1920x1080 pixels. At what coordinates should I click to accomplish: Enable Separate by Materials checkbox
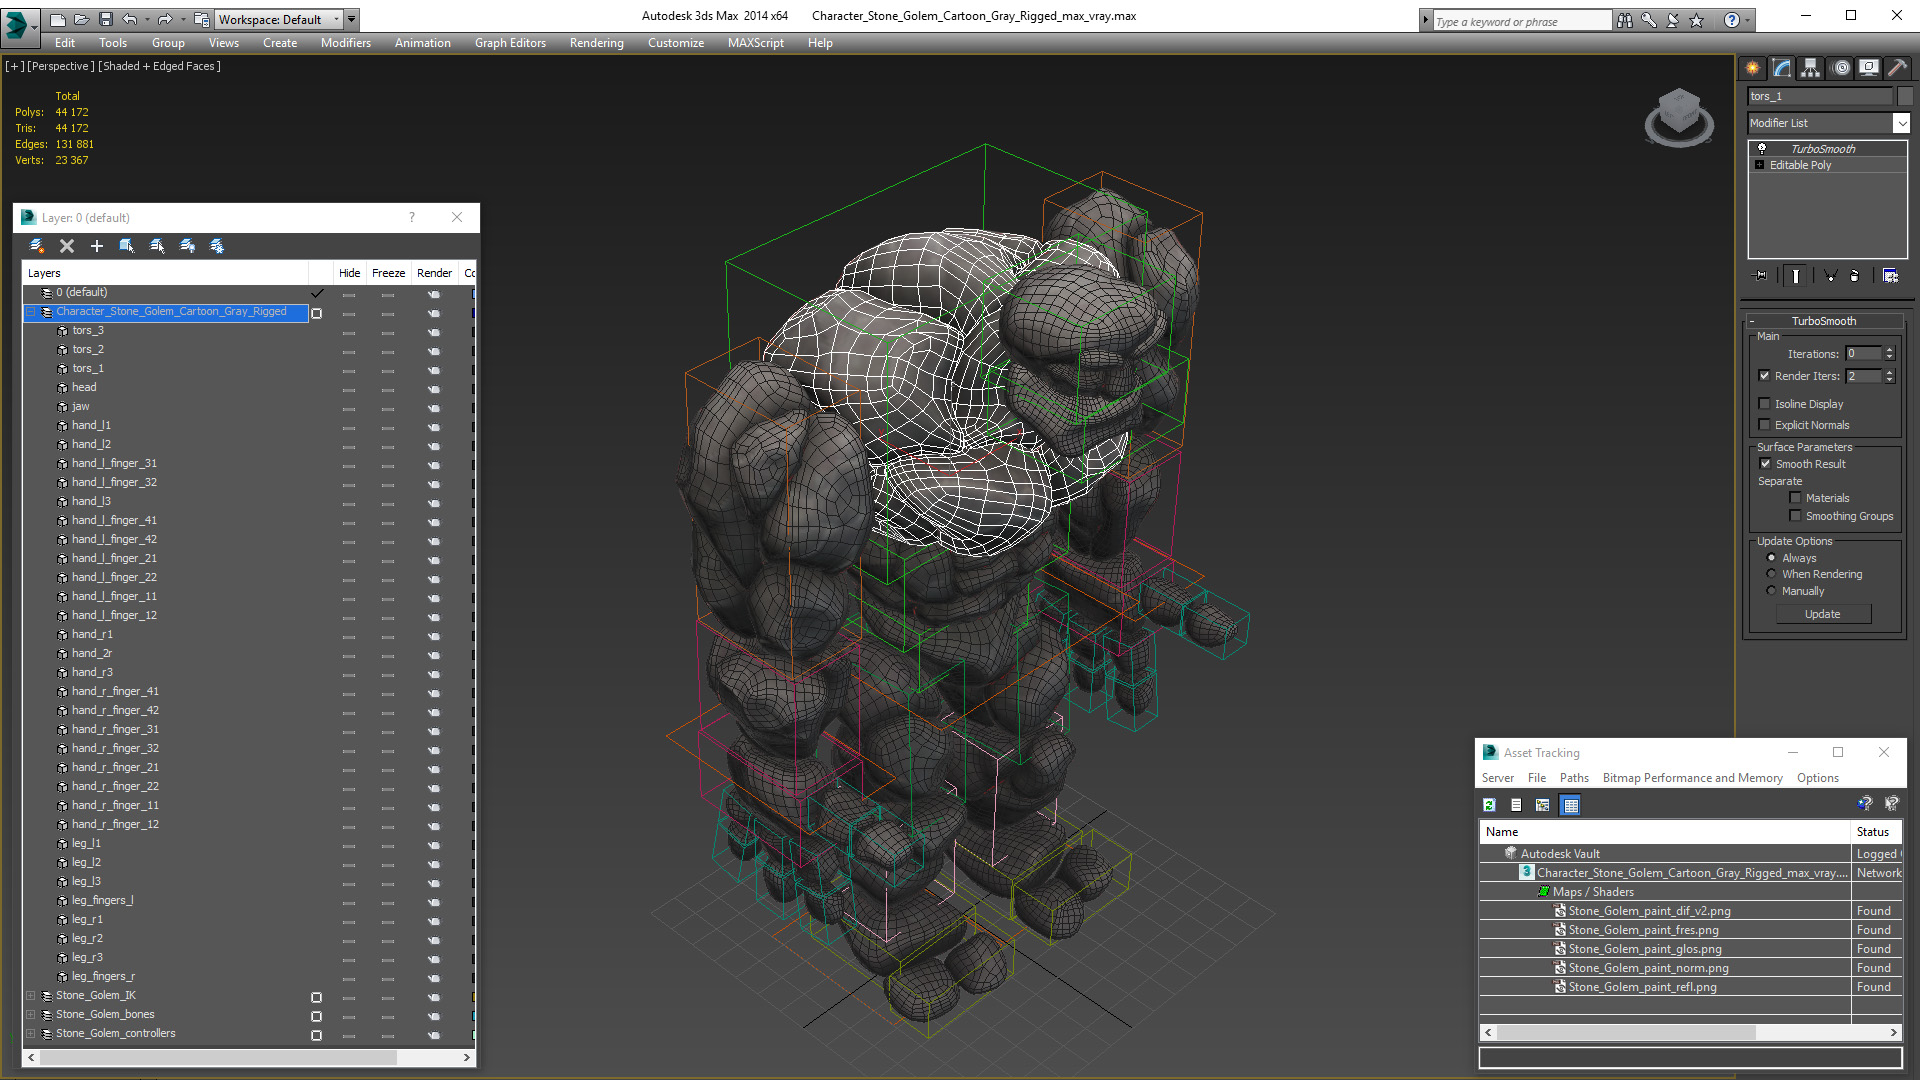1795,498
